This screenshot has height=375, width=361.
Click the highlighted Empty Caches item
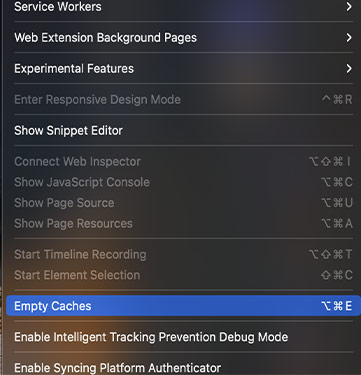[x=183, y=306]
